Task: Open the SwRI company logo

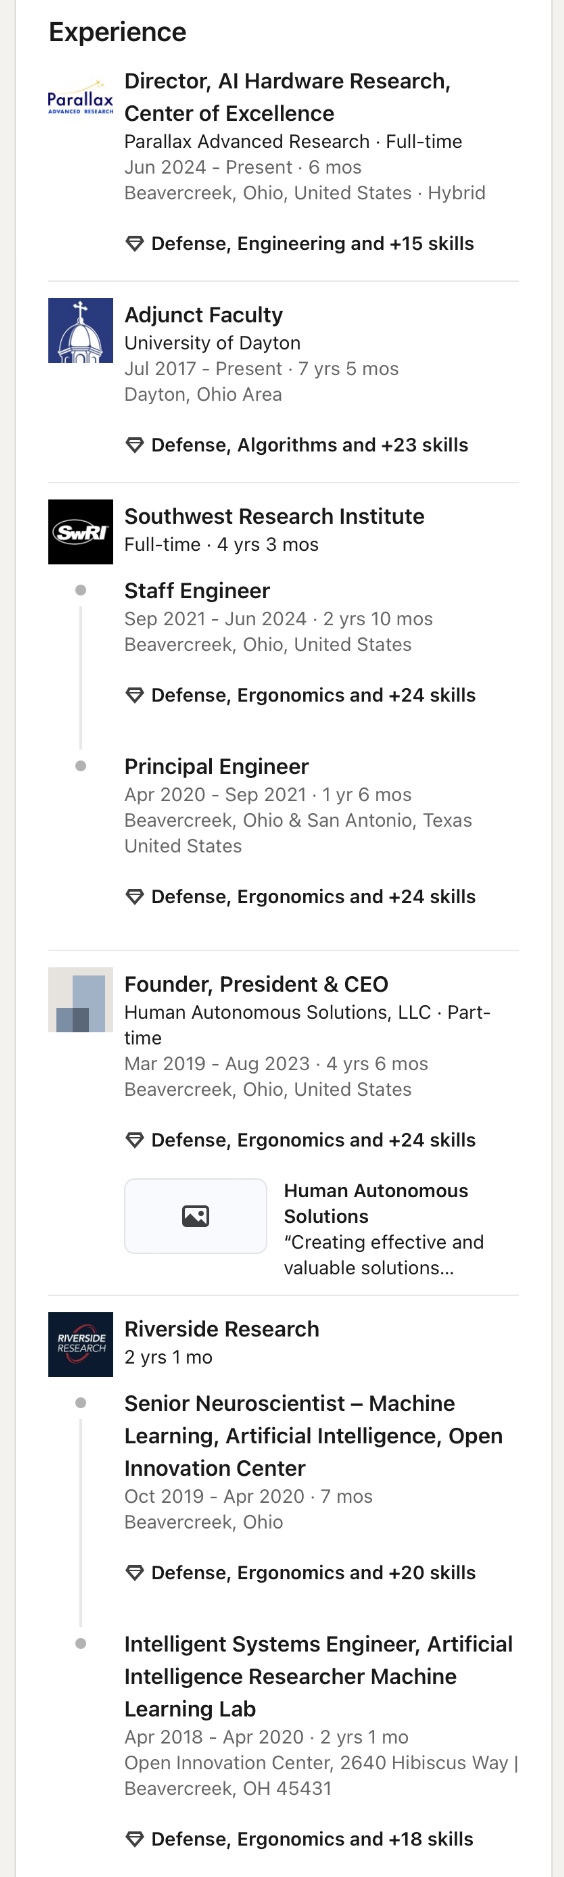Action: tap(80, 532)
